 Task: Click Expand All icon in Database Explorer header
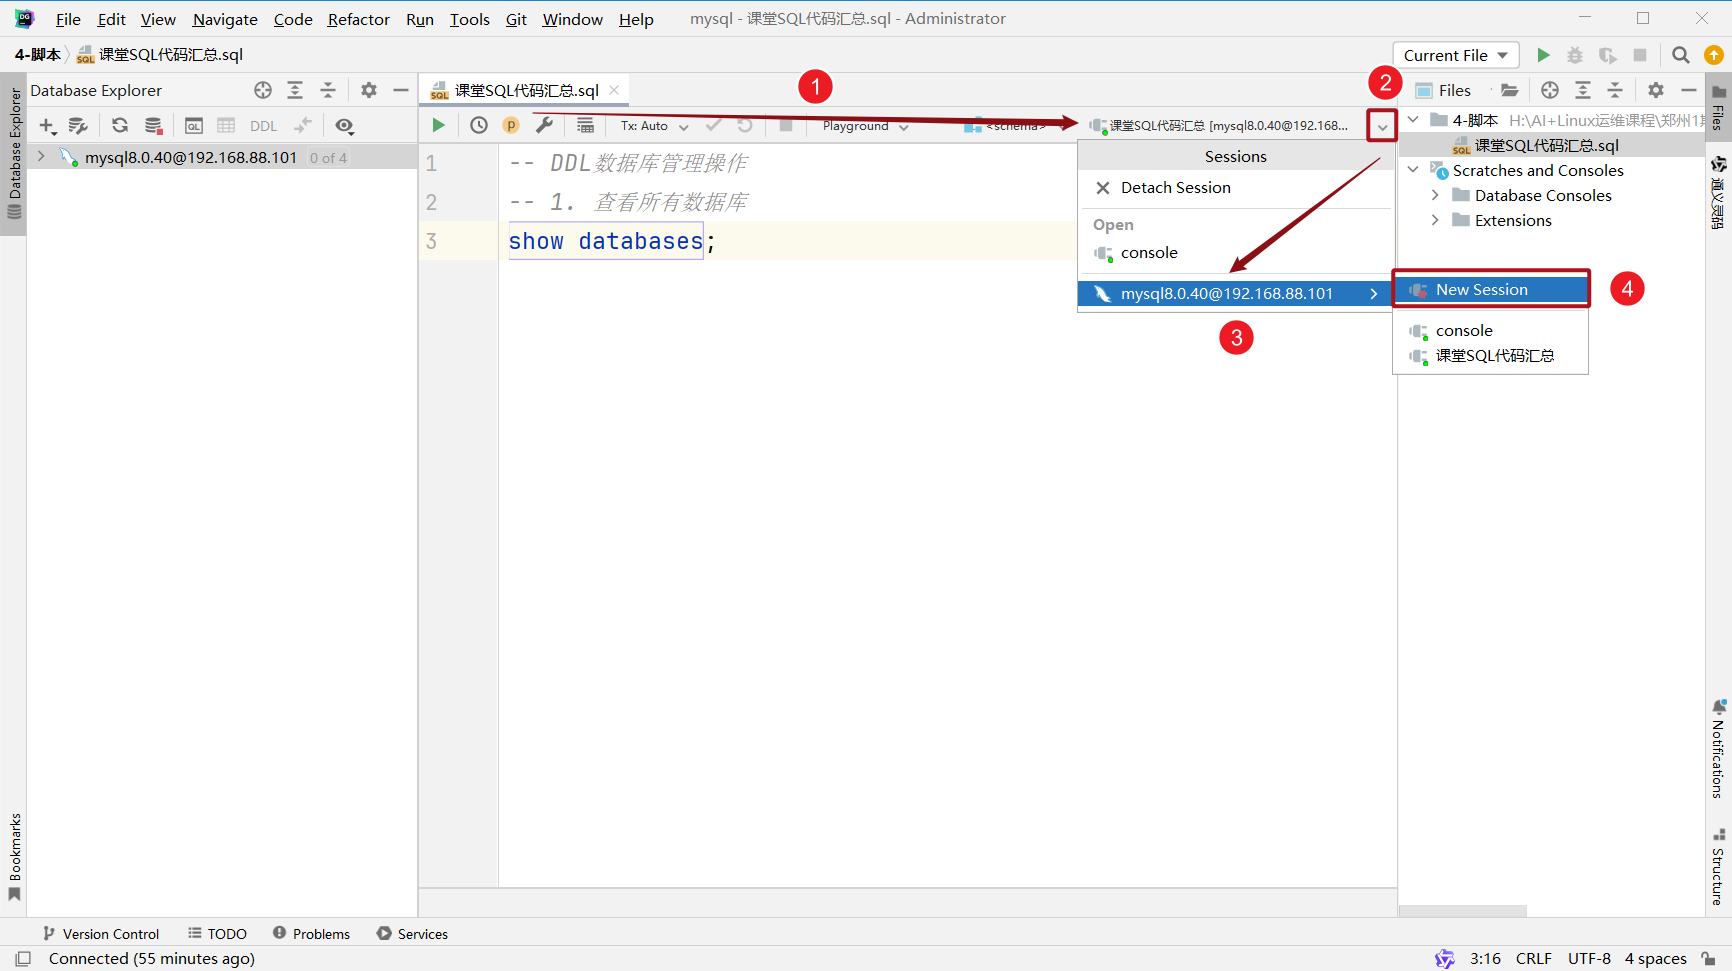295,90
